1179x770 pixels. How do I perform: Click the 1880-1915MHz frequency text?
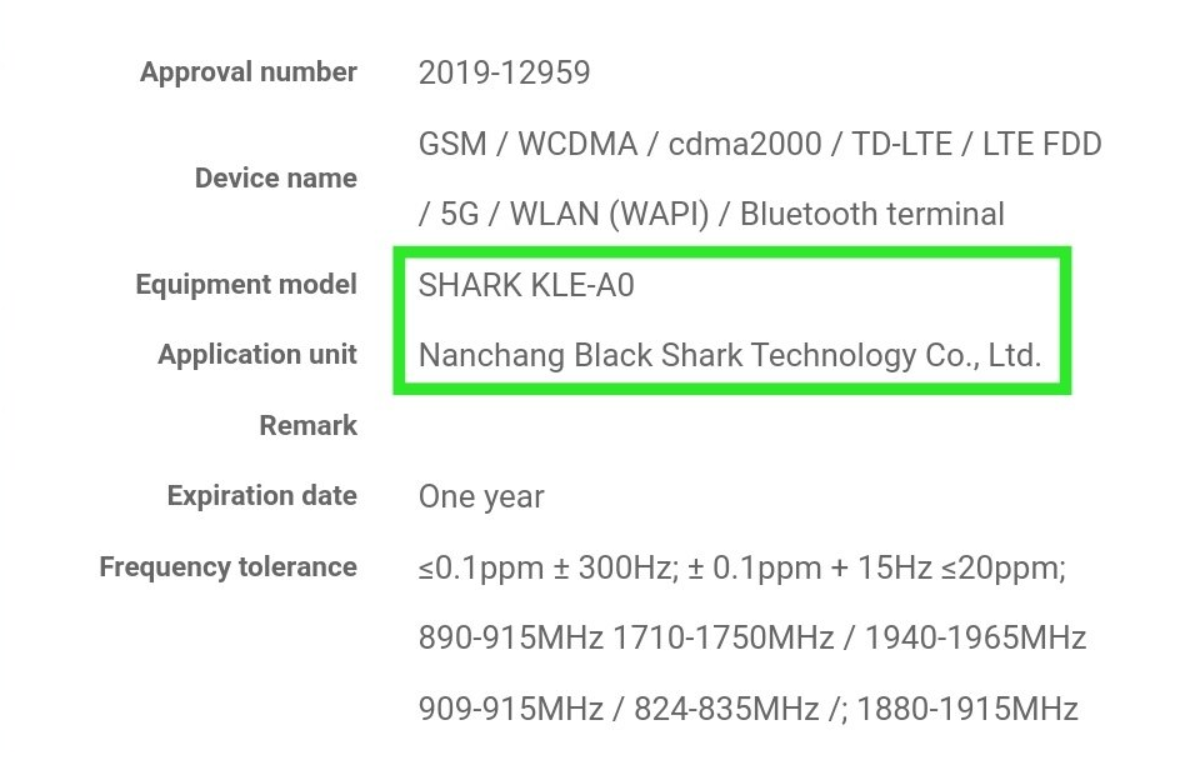pyautogui.click(x=968, y=708)
